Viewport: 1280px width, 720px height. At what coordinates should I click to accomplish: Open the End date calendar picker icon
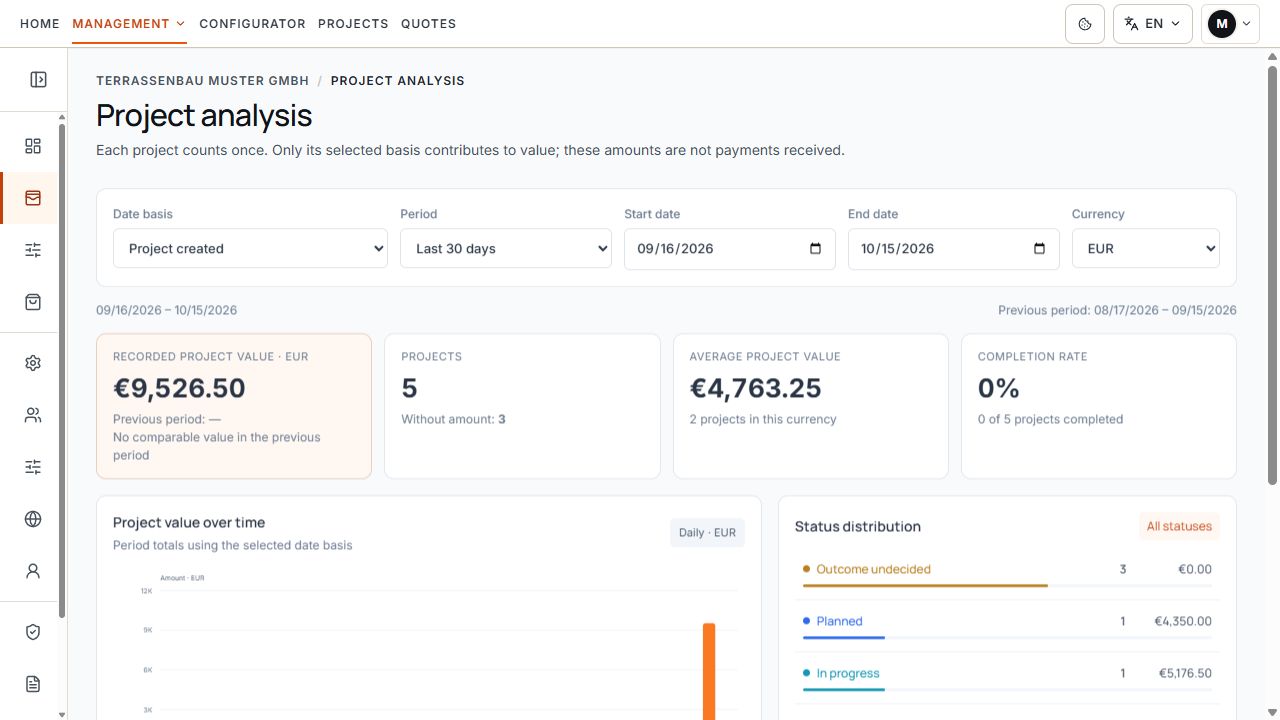coord(1039,249)
